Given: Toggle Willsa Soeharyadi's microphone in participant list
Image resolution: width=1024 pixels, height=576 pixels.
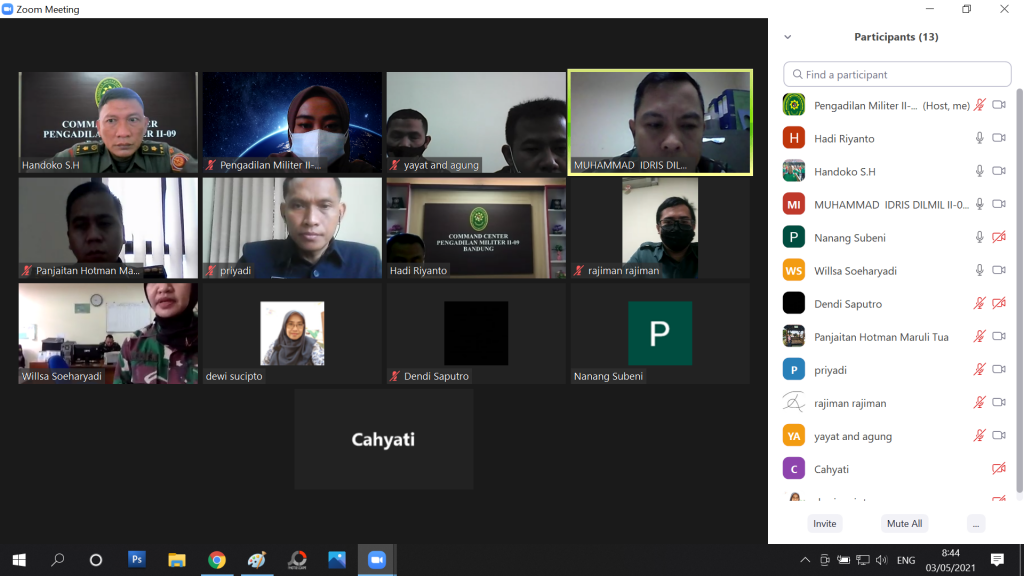Looking at the screenshot, I should tap(980, 270).
